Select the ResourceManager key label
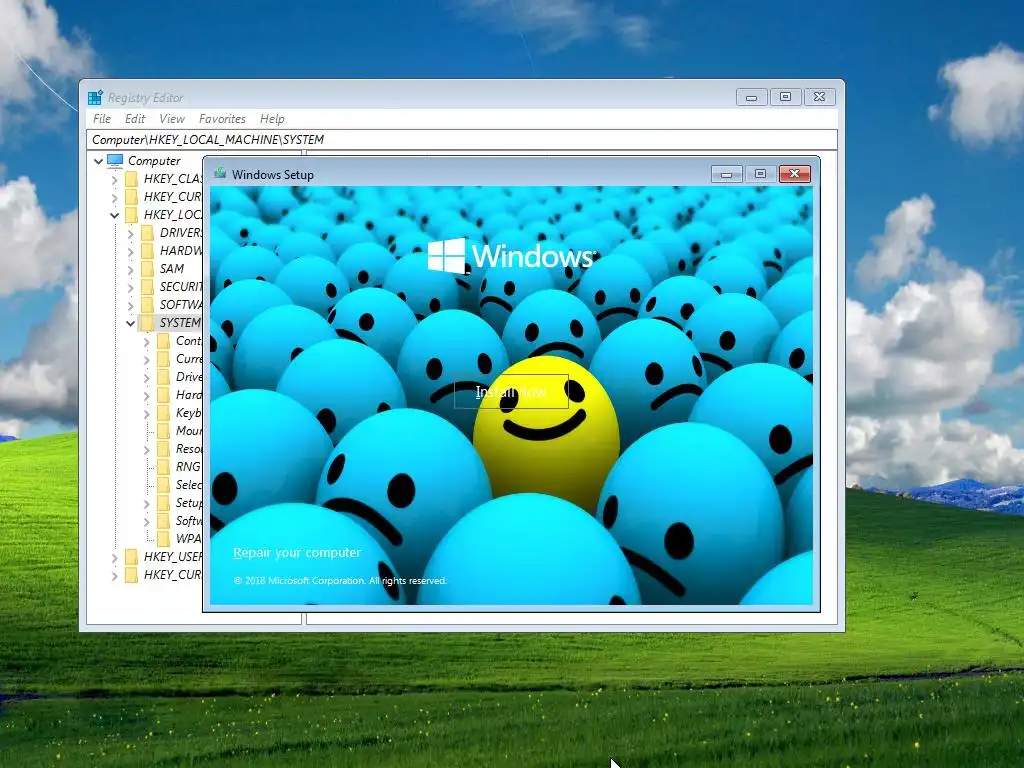Image resolution: width=1024 pixels, height=768 pixels. point(189,449)
